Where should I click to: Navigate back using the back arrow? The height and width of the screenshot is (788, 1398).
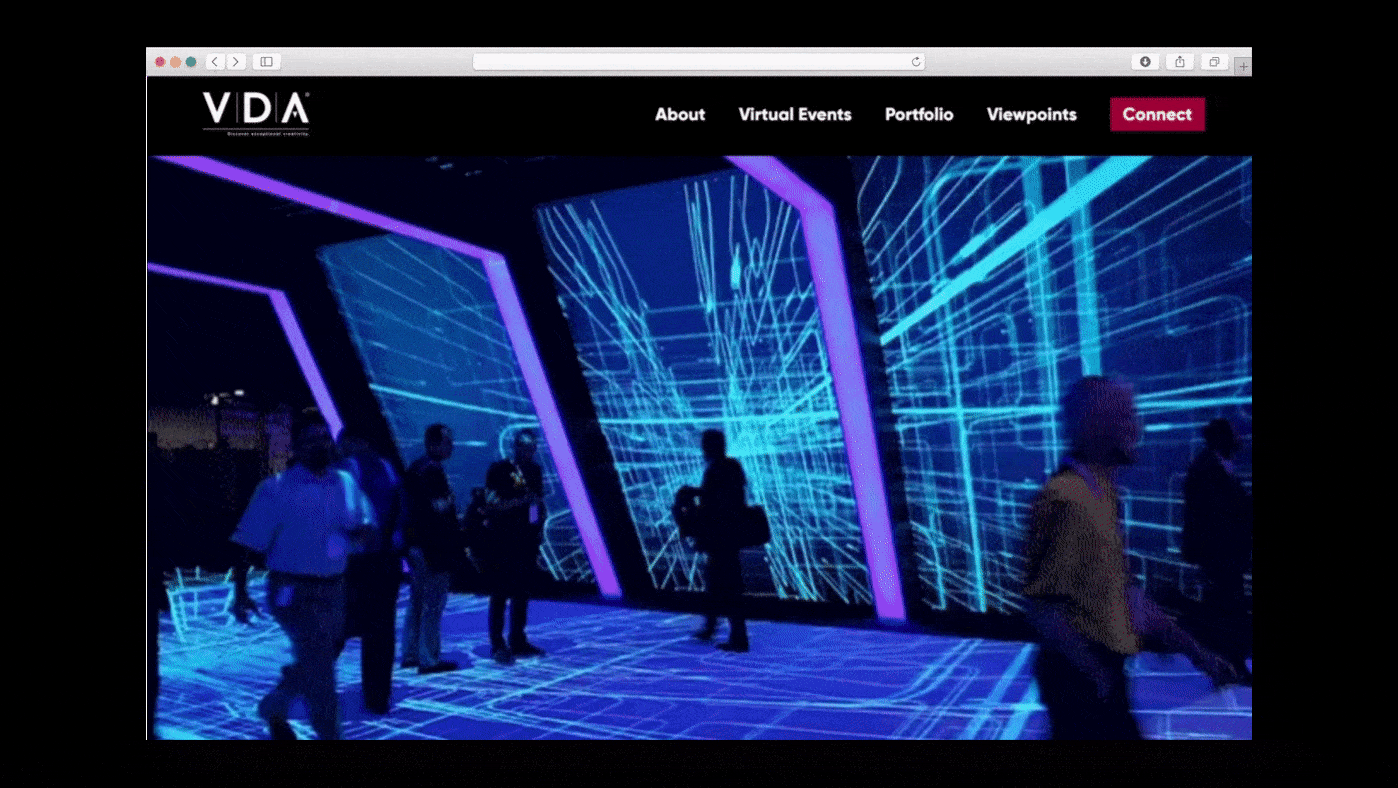pyautogui.click(x=214, y=61)
